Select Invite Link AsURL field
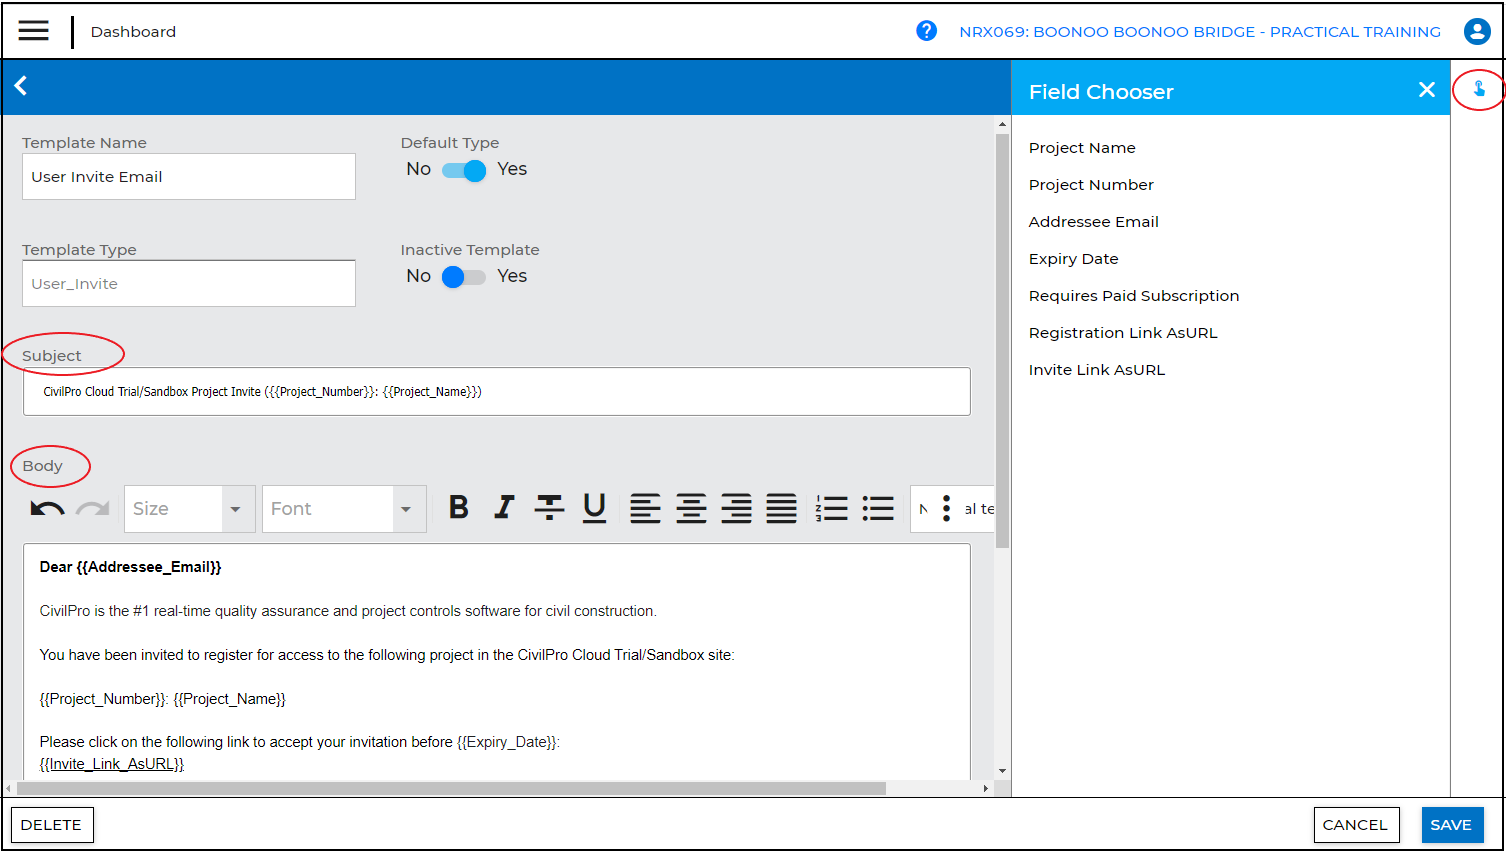Image resolution: width=1506 pixels, height=851 pixels. (1096, 370)
